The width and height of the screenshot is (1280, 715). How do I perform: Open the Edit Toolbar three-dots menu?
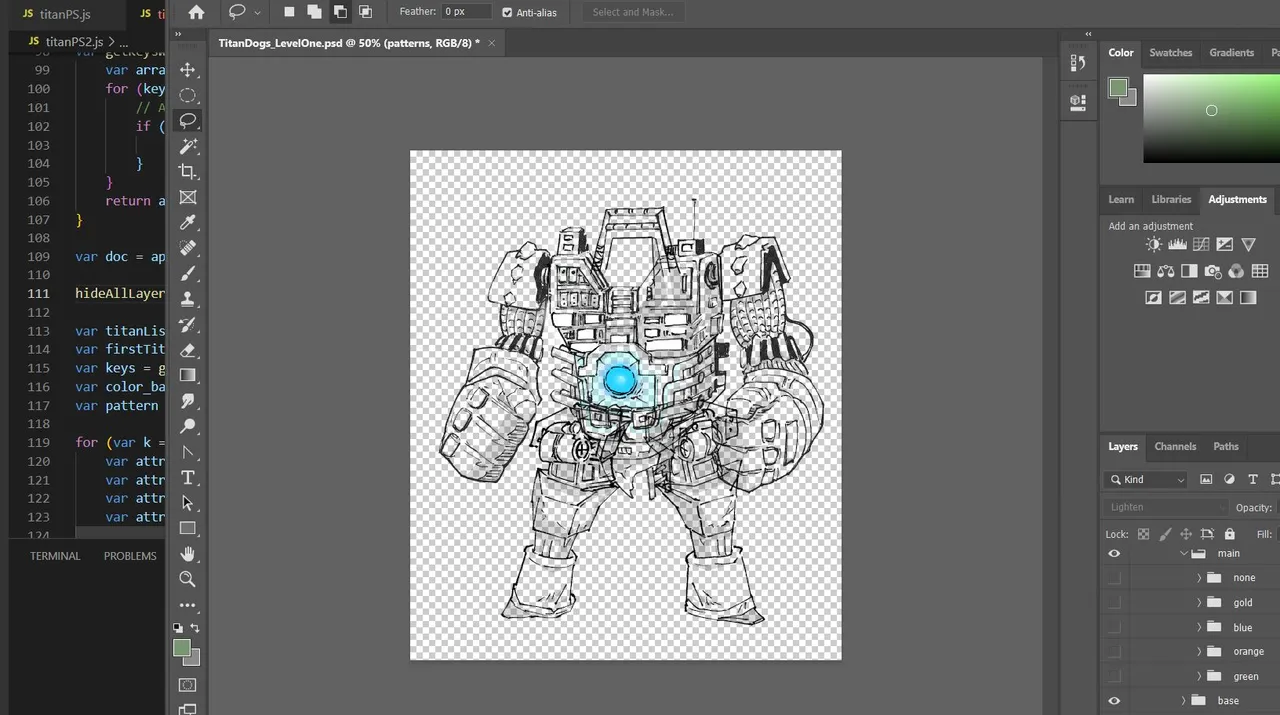[x=187, y=605]
